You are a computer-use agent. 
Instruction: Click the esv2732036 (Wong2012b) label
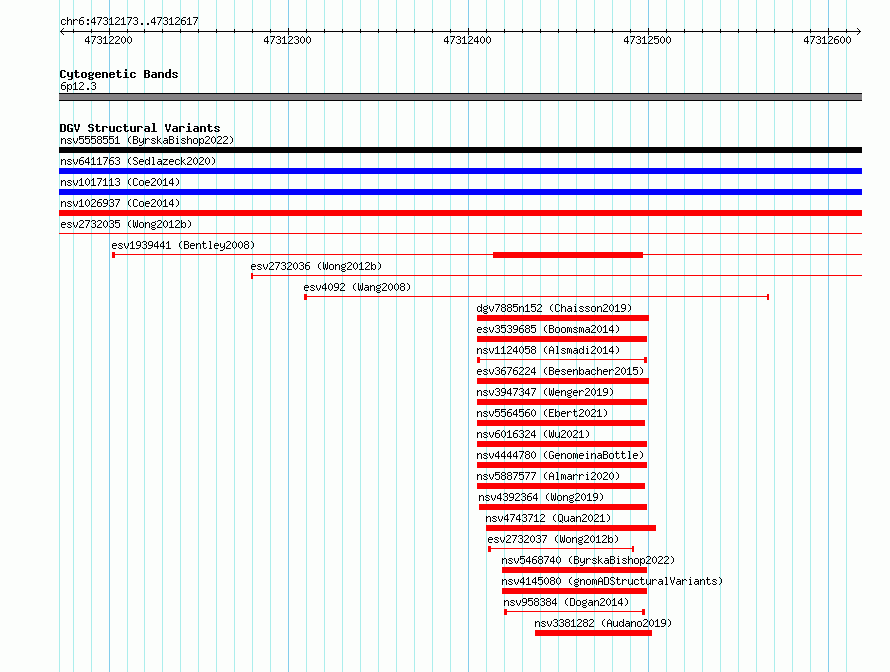[316, 266]
